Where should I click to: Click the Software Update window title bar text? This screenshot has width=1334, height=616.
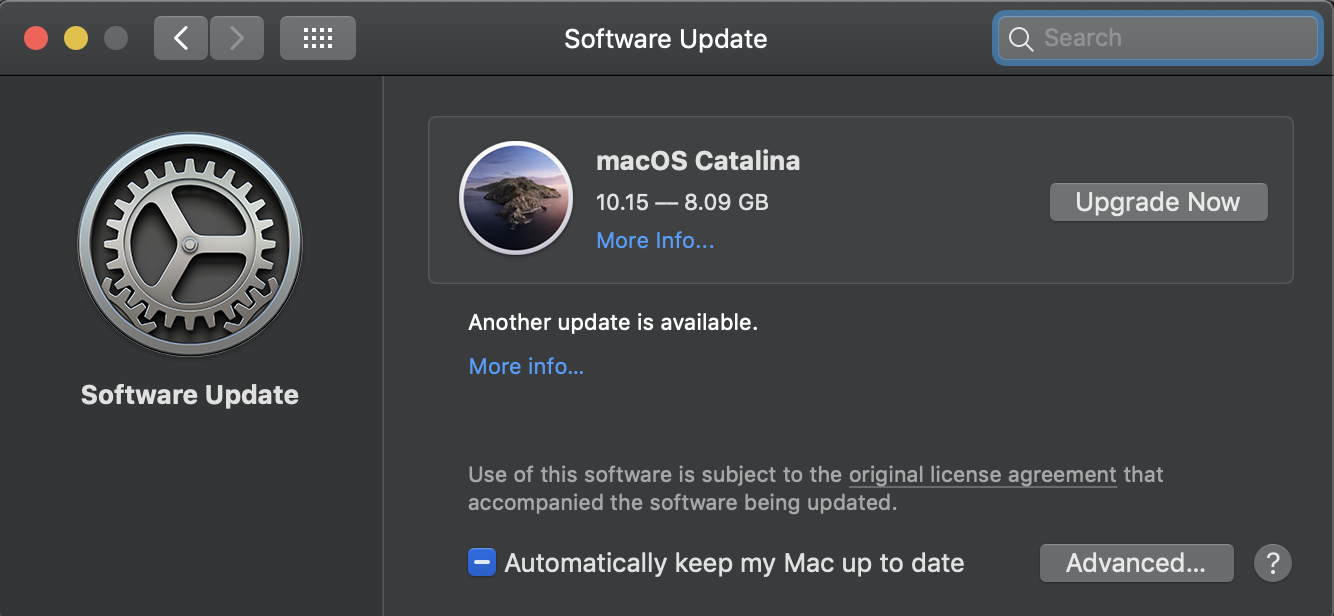click(x=665, y=39)
